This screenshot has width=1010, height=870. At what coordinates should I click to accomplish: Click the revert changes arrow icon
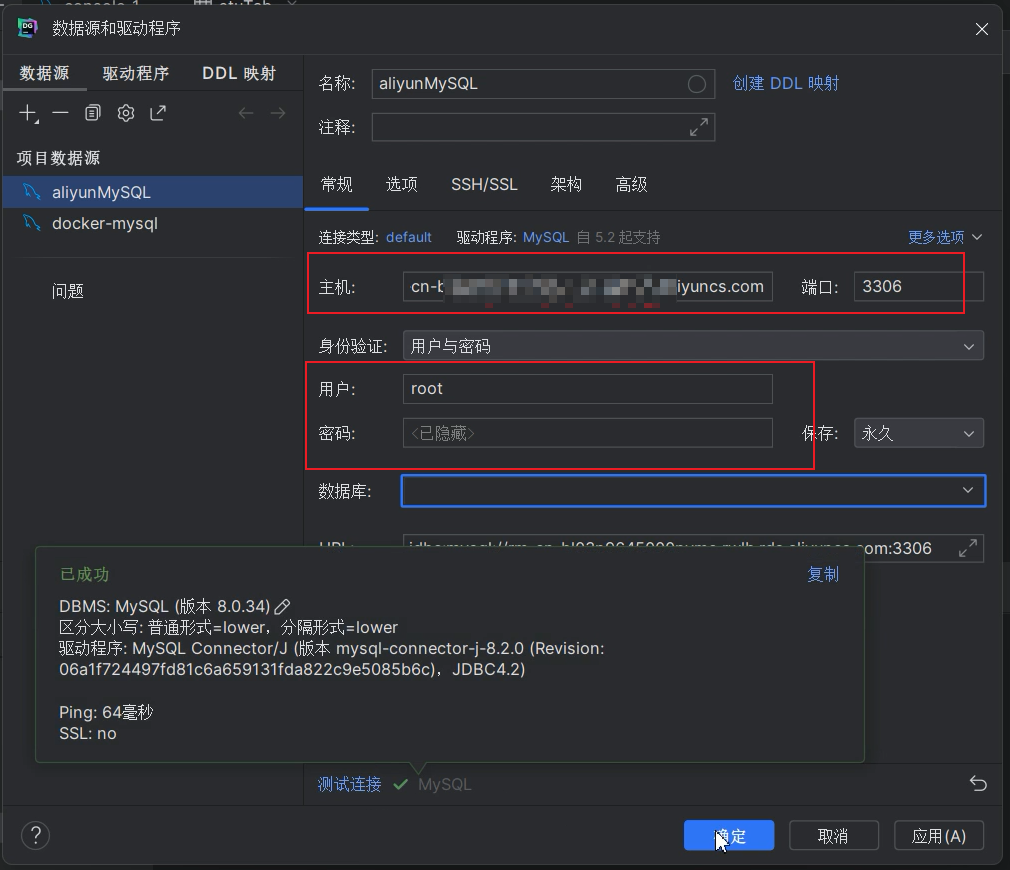[x=978, y=783]
